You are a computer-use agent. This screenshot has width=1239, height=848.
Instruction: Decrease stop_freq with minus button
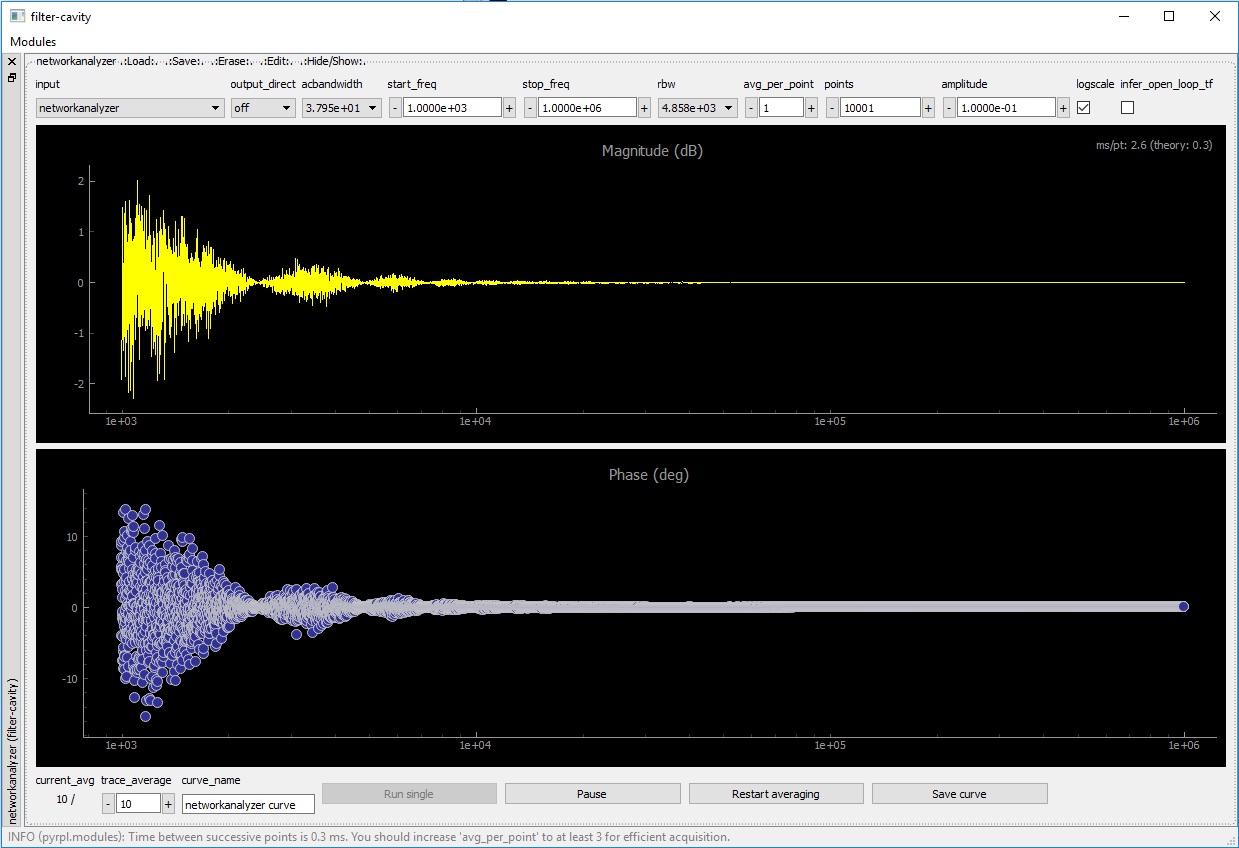[530, 108]
